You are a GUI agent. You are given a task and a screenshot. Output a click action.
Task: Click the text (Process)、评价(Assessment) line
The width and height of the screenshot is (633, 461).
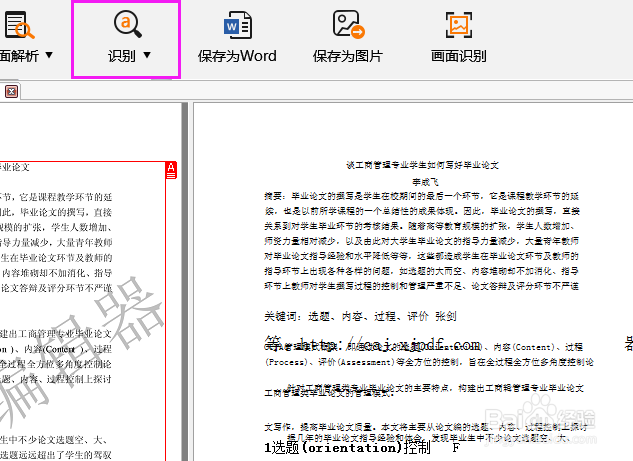(429, 362)
